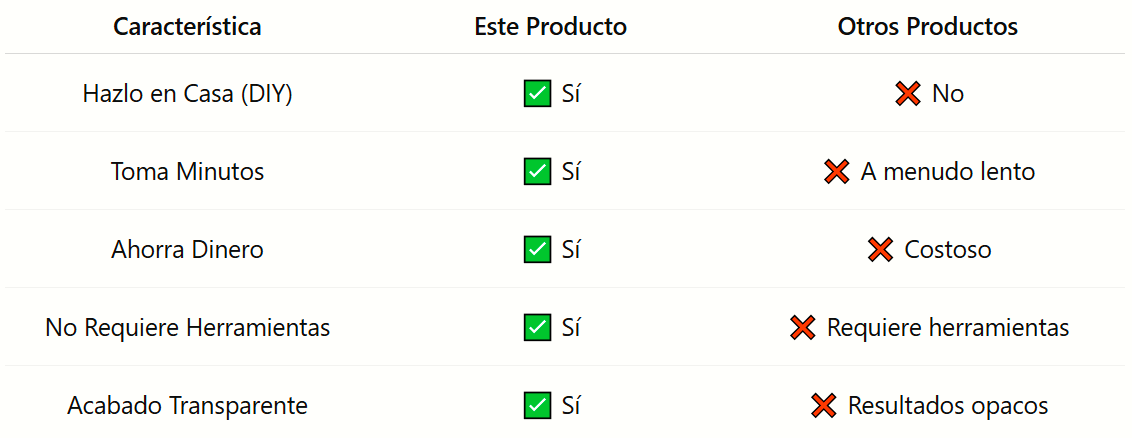Click green checkmark in Hazlo en Casa row
1132x438 pixels.
537,94
